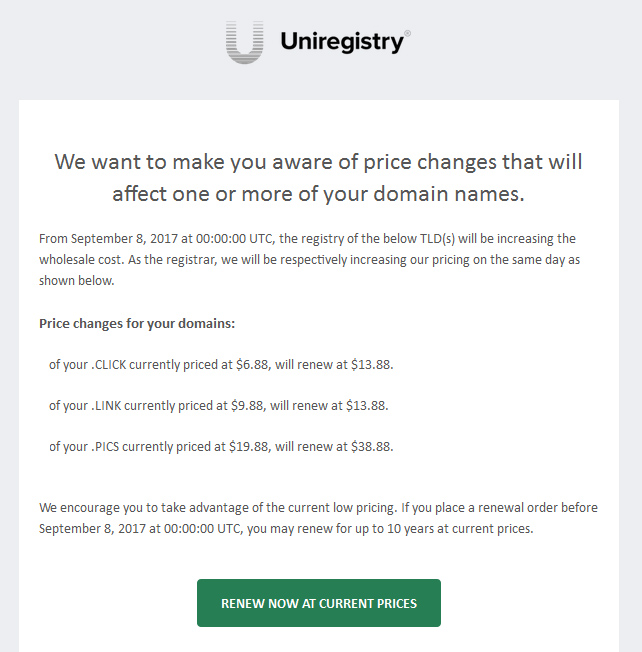Click the $9.88 current price

(x=248, y=405)
